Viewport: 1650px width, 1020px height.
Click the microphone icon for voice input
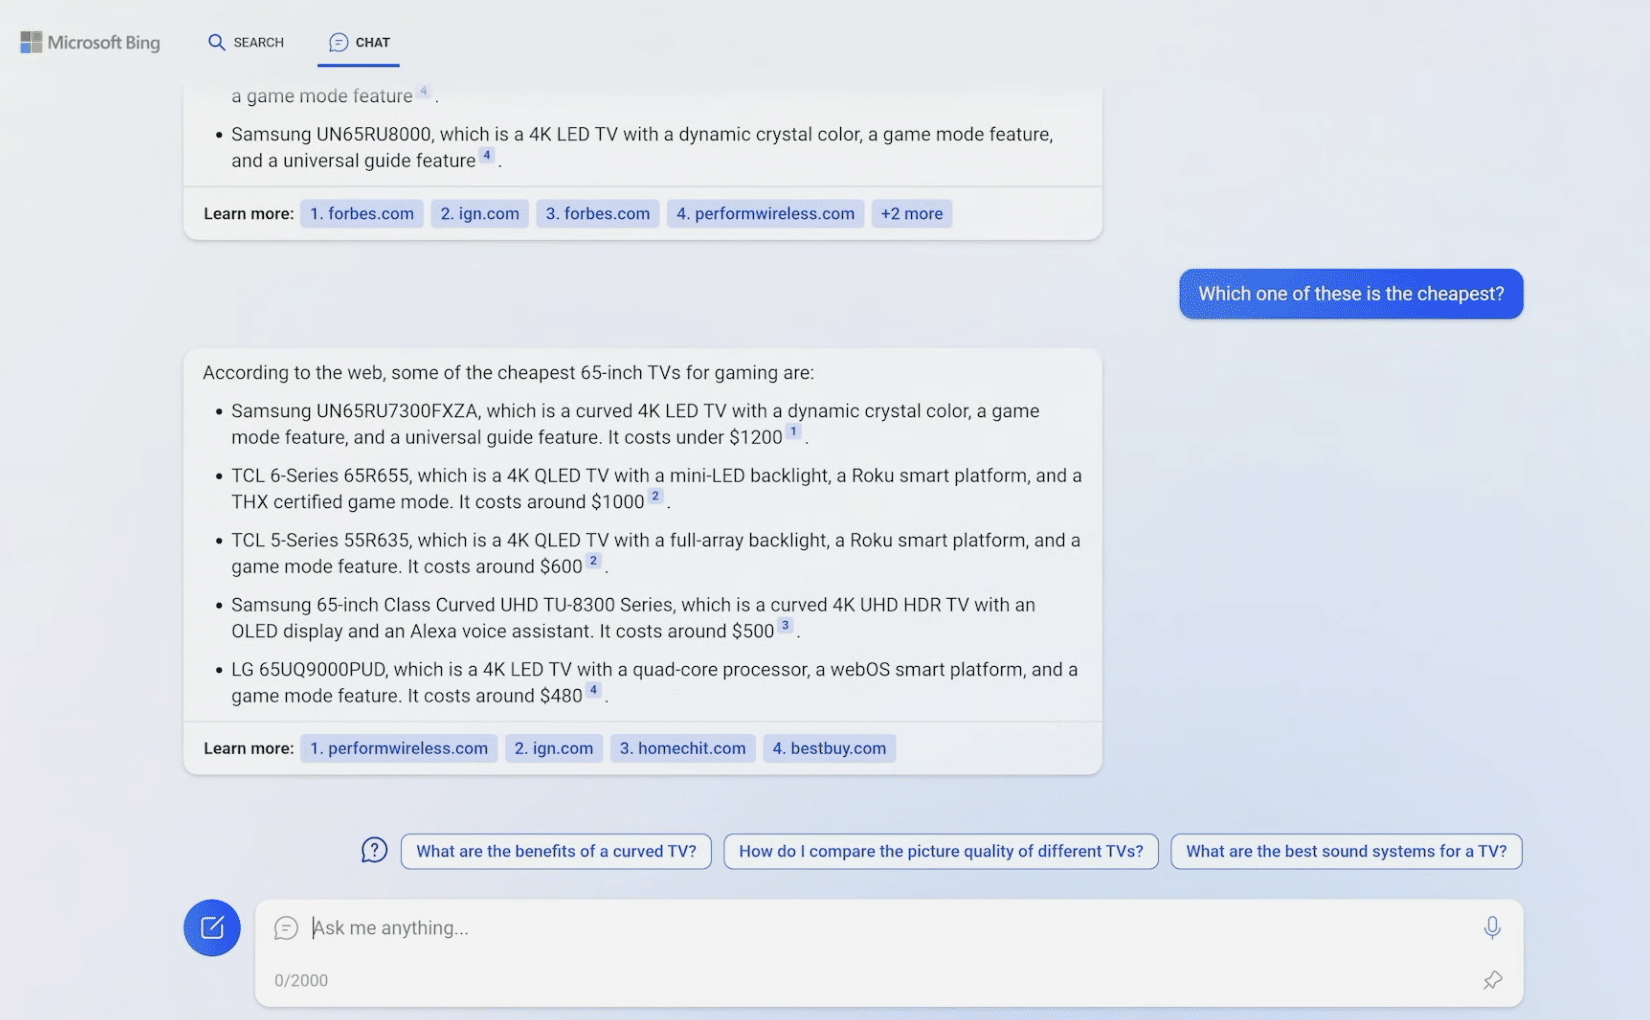(x=1492, y=928)
